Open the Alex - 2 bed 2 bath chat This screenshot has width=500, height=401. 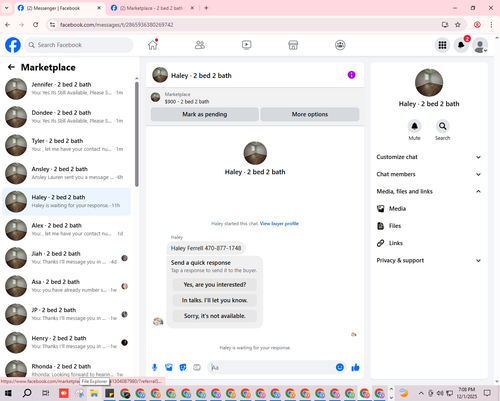pyautogui.click(x=66, y=230)
